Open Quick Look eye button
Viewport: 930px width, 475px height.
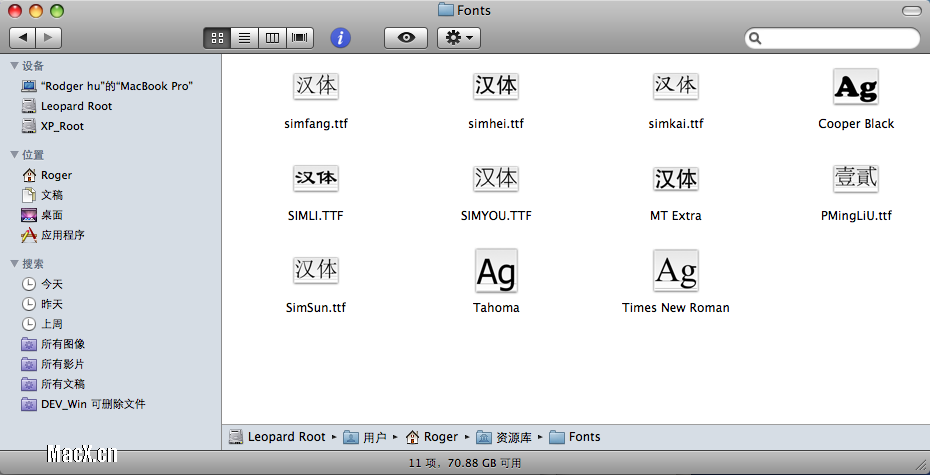point(406,38)
